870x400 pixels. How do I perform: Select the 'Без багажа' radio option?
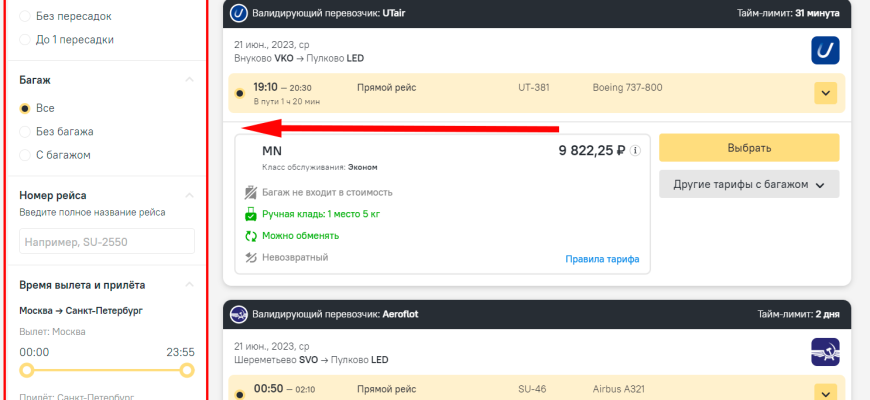coord(25,131)
